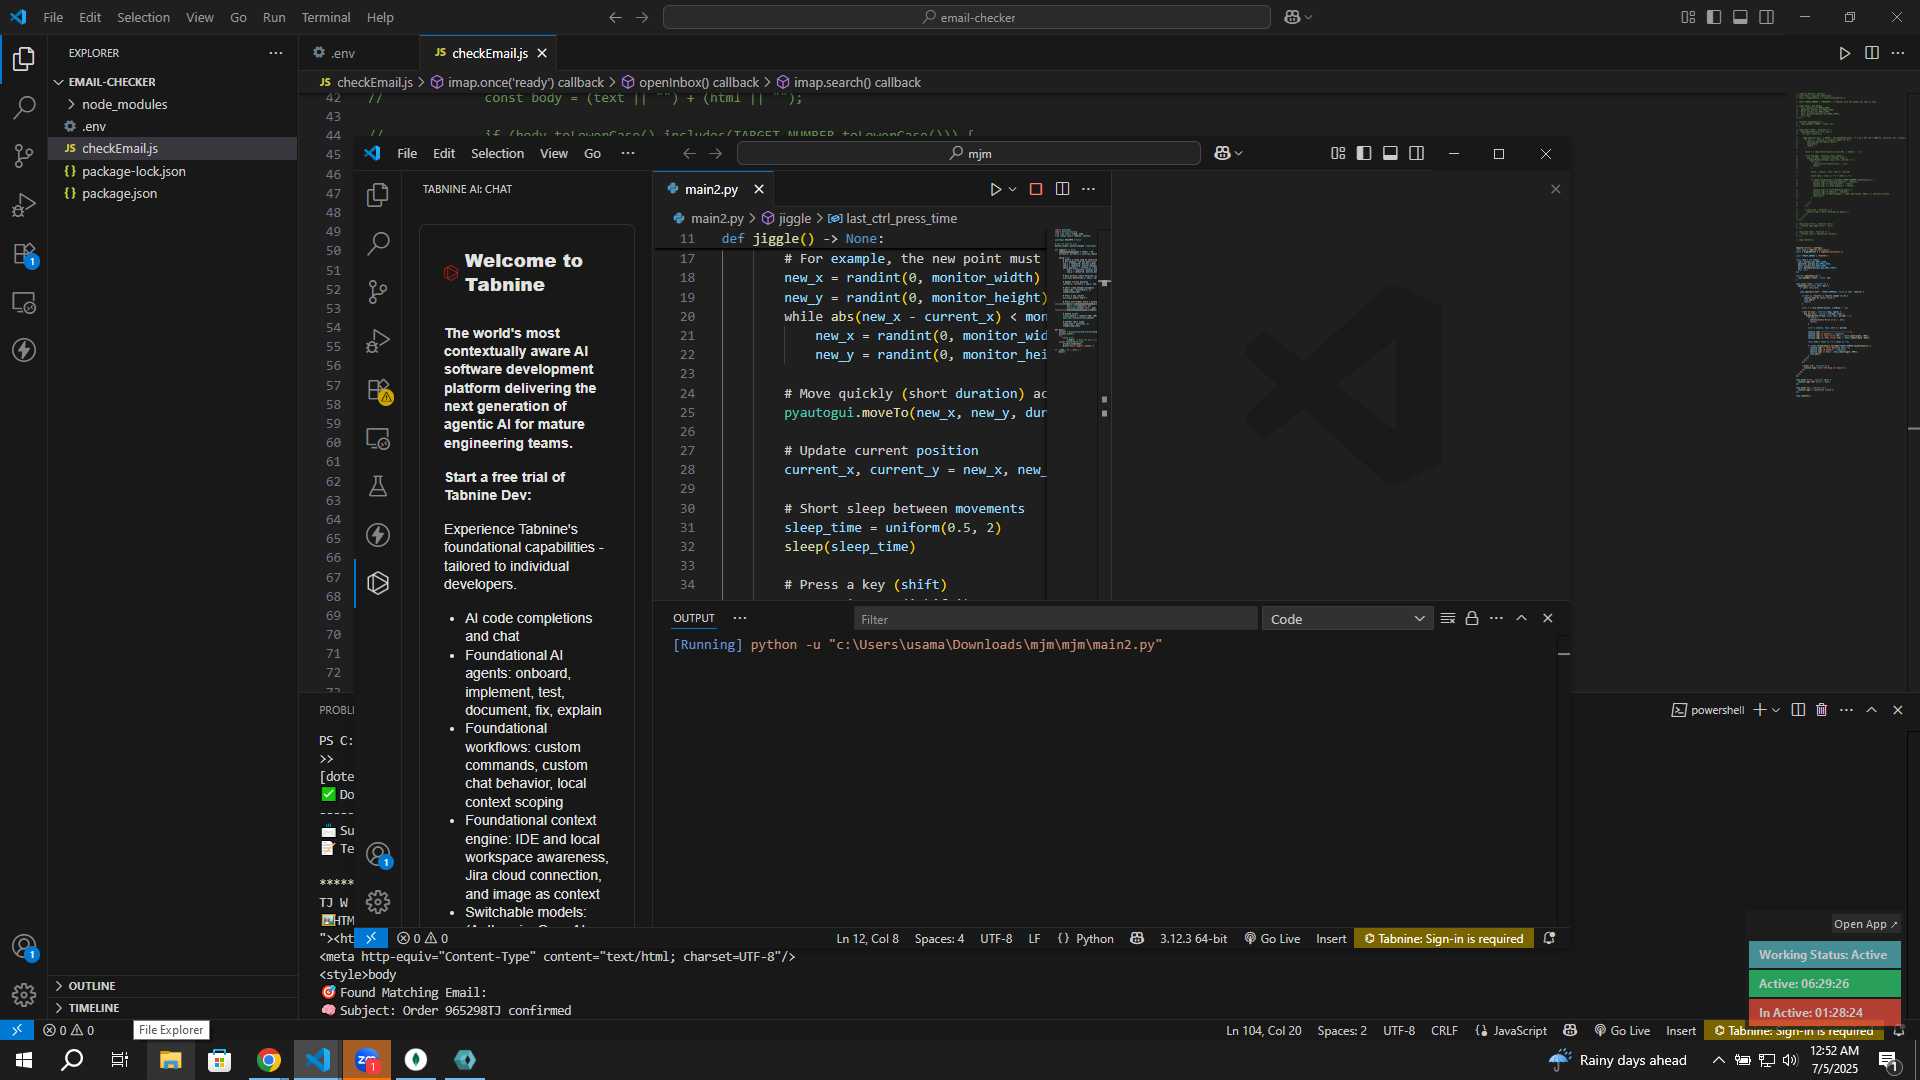
Task: Open Search icon in front mjm window
Action: (378, 243)
